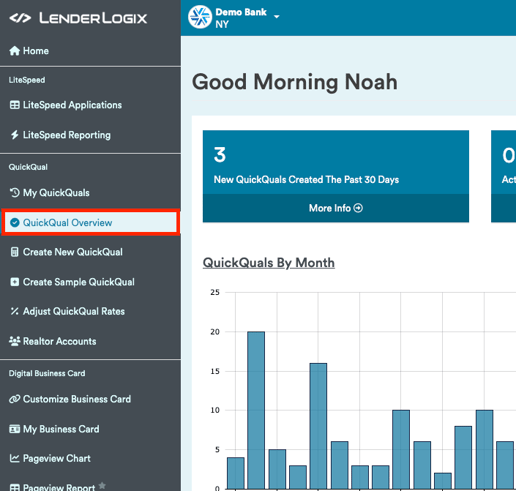Click the LenderLogix logo icon
The height and width of the screenshot is (491, 516).
(20, 18)
